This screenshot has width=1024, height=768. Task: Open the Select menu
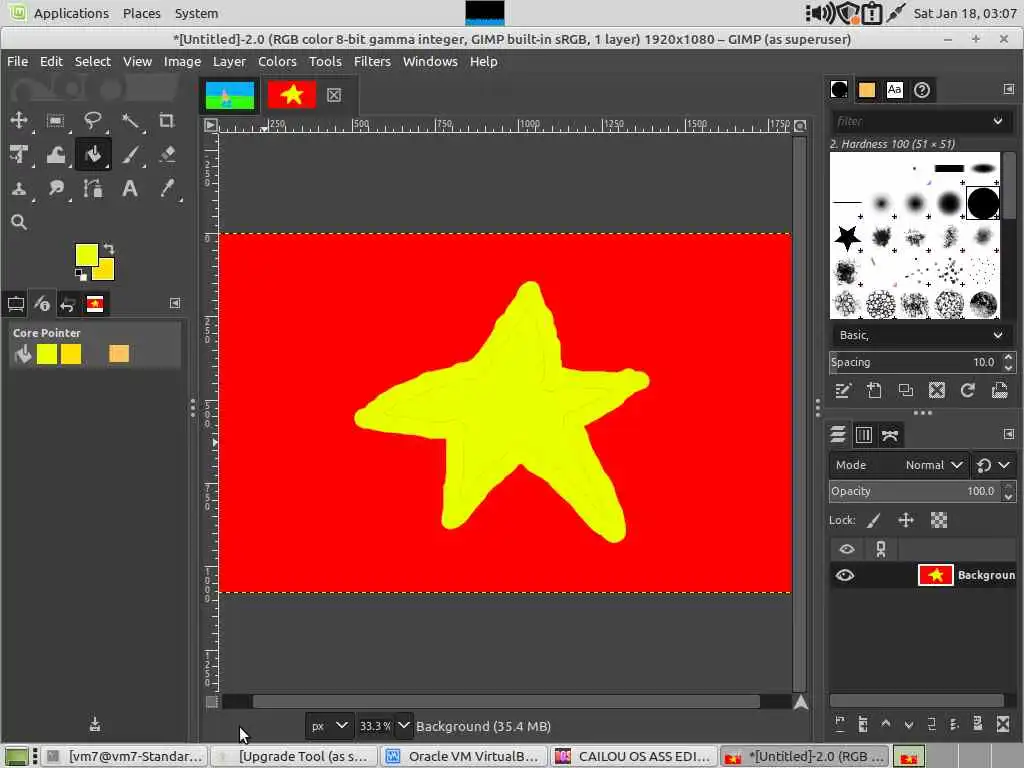tap(93, 61)
